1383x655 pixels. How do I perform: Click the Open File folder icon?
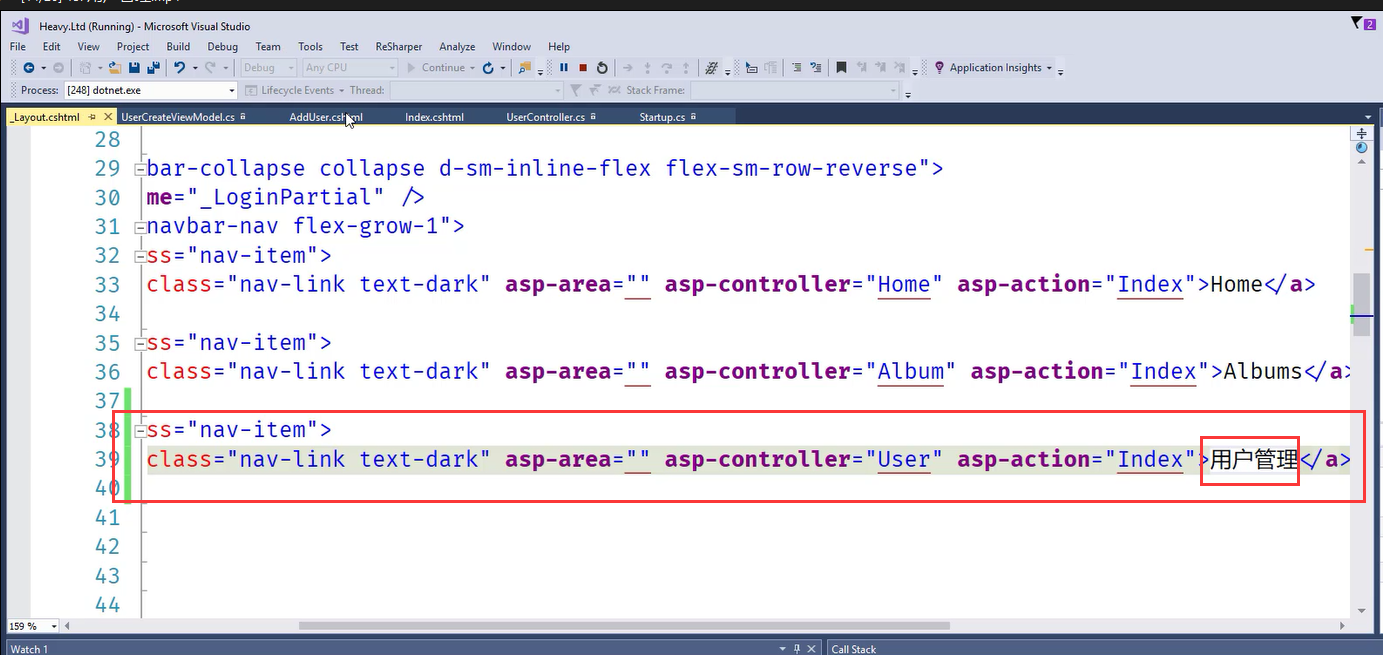tap(115, 68)
